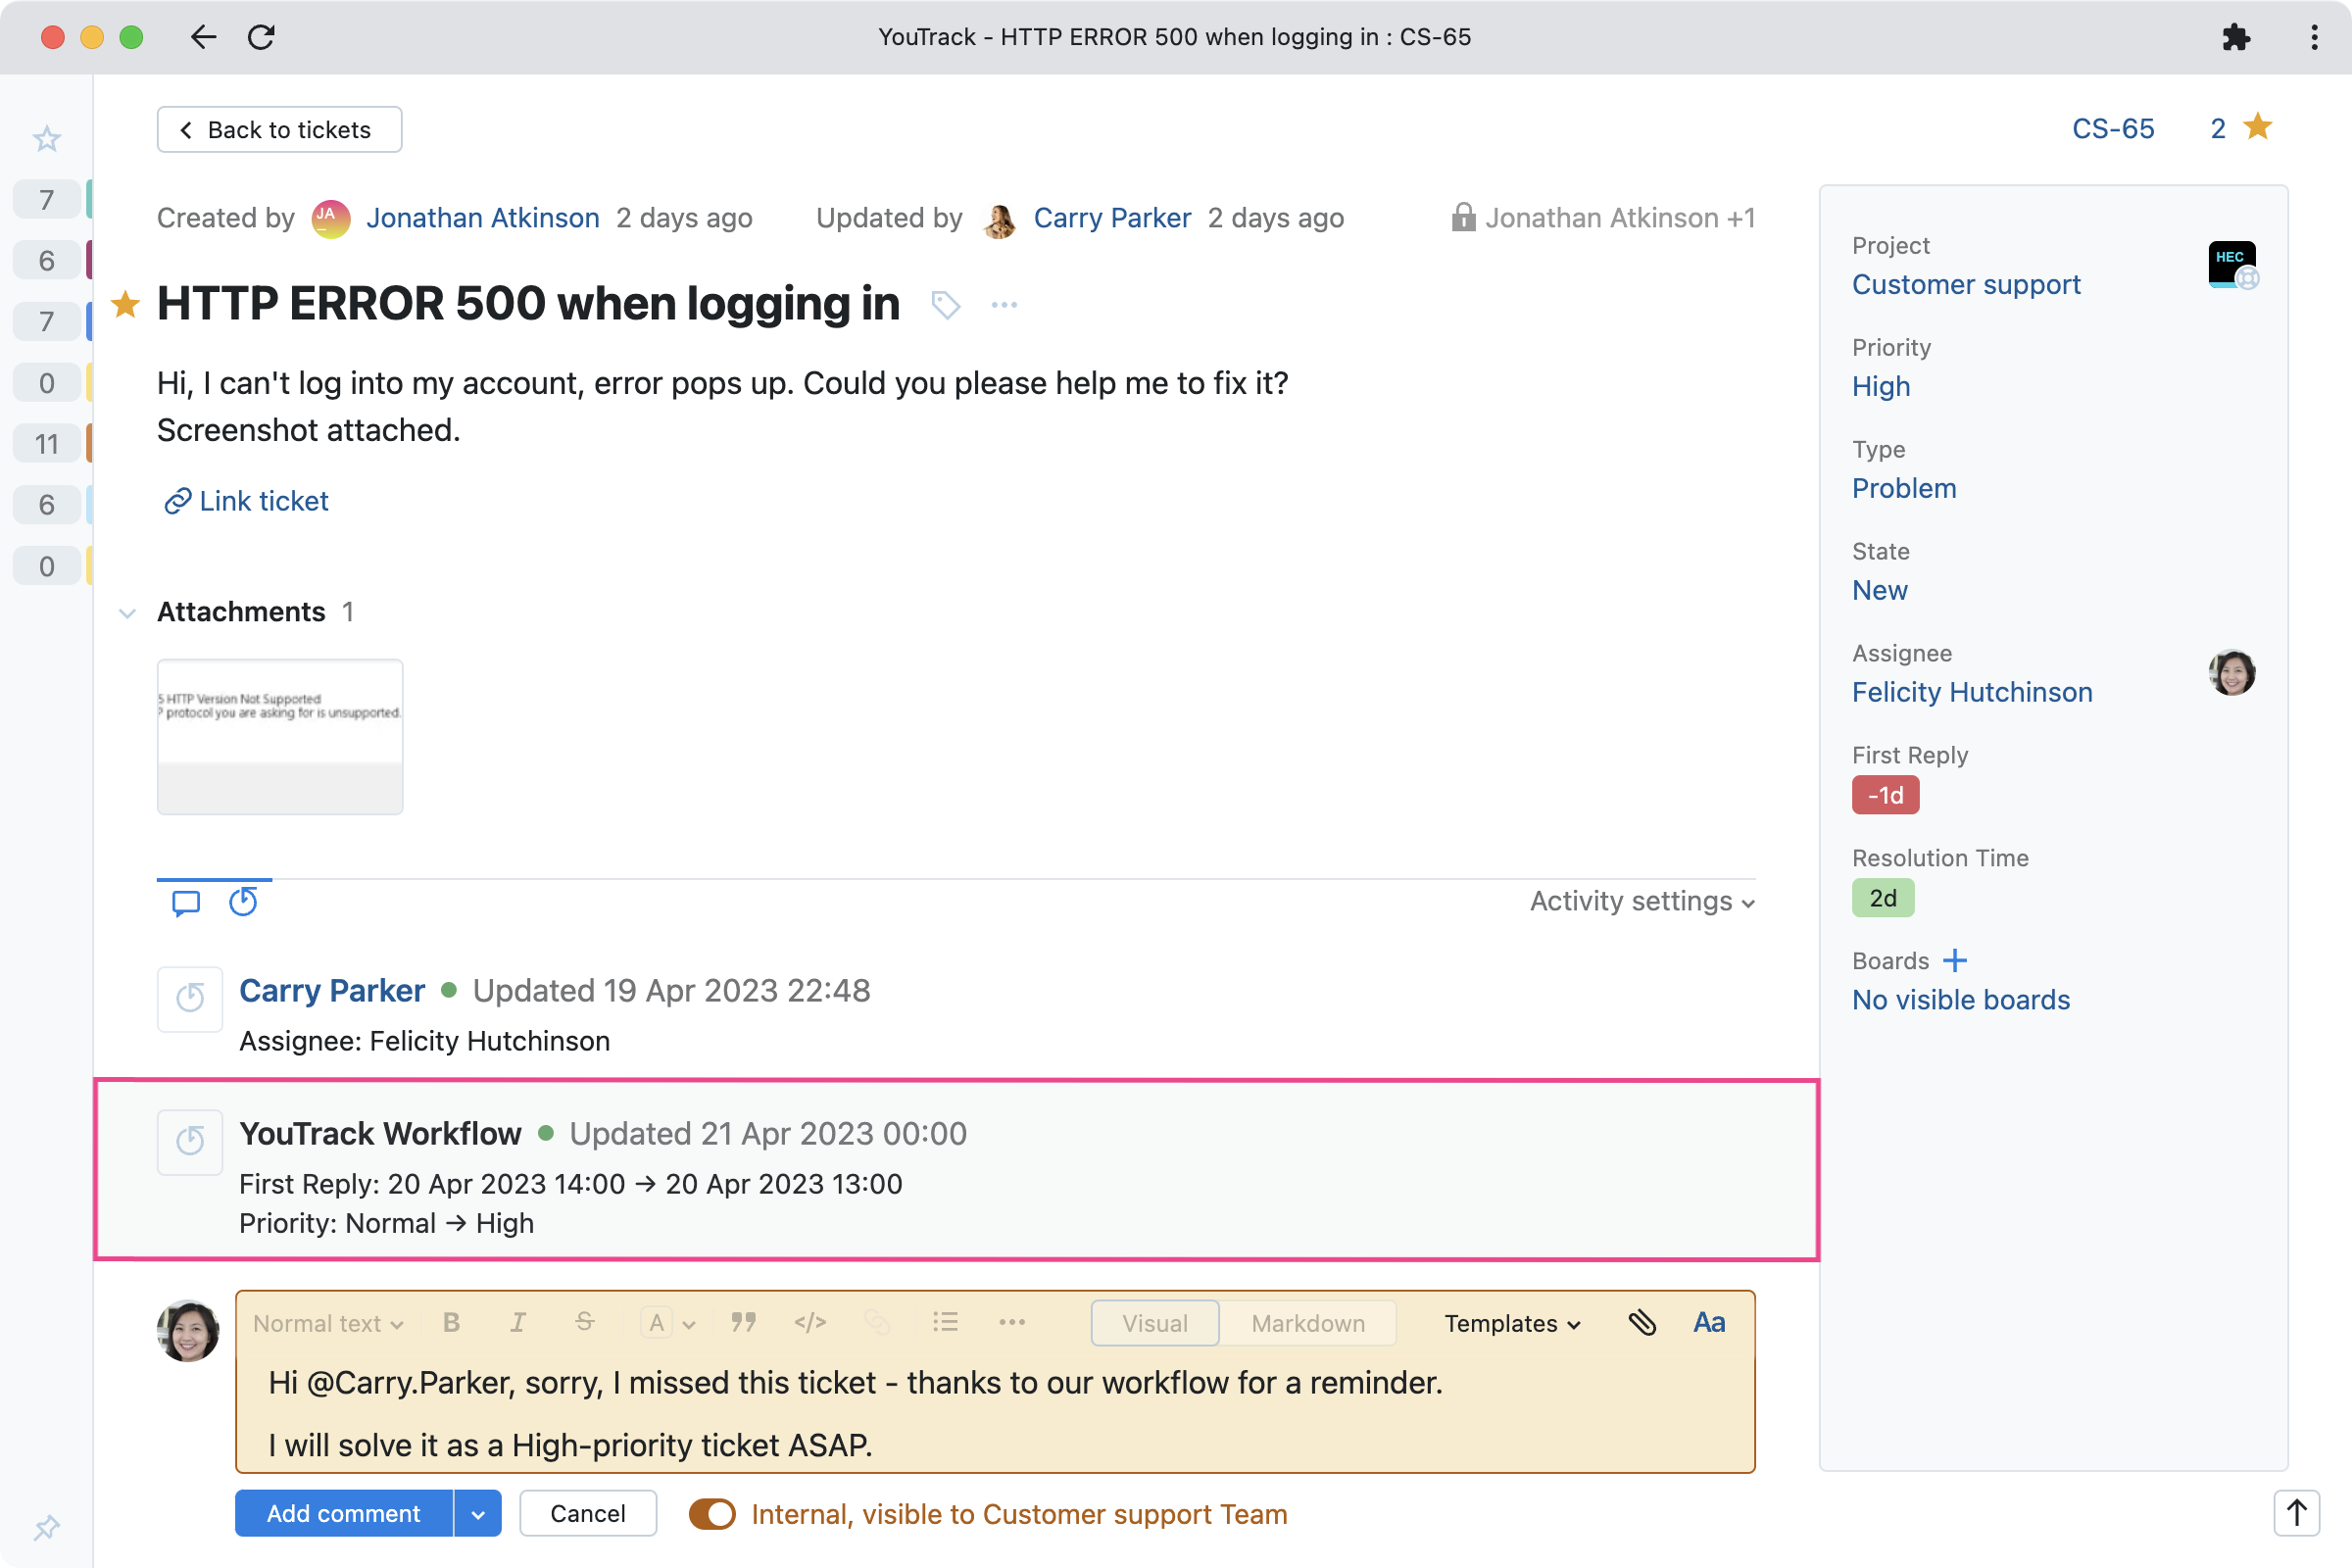This screenshot has height=1568, width=2352.
Task: Open the Activity settings dropdown
Action: 1642,901
